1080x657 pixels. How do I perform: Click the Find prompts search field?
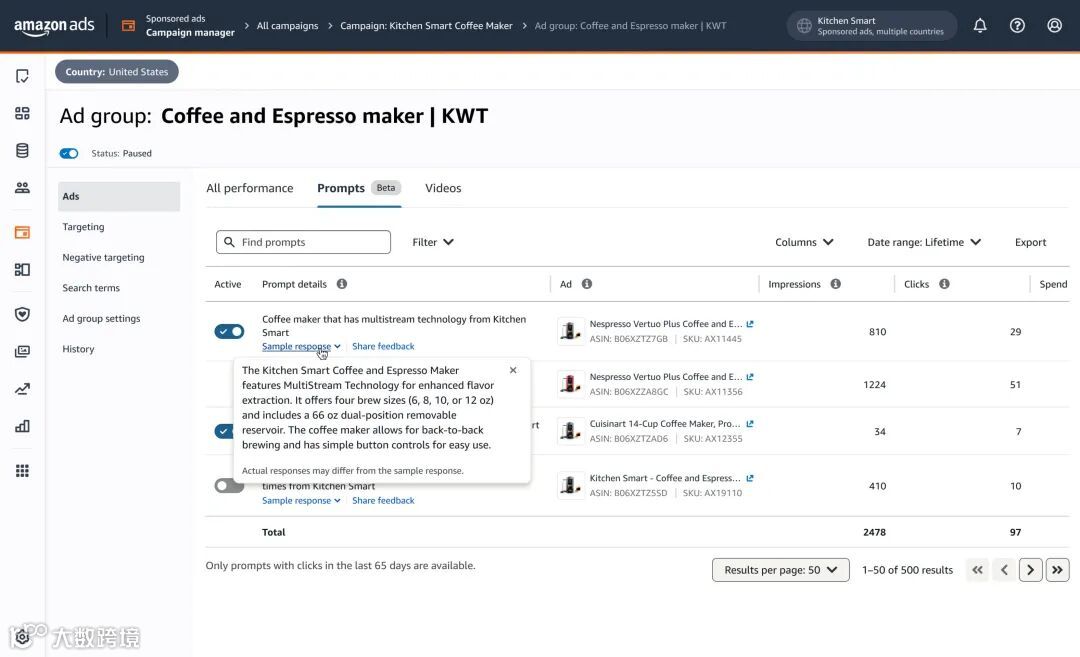pyautogui.click(x=303, y=242)
